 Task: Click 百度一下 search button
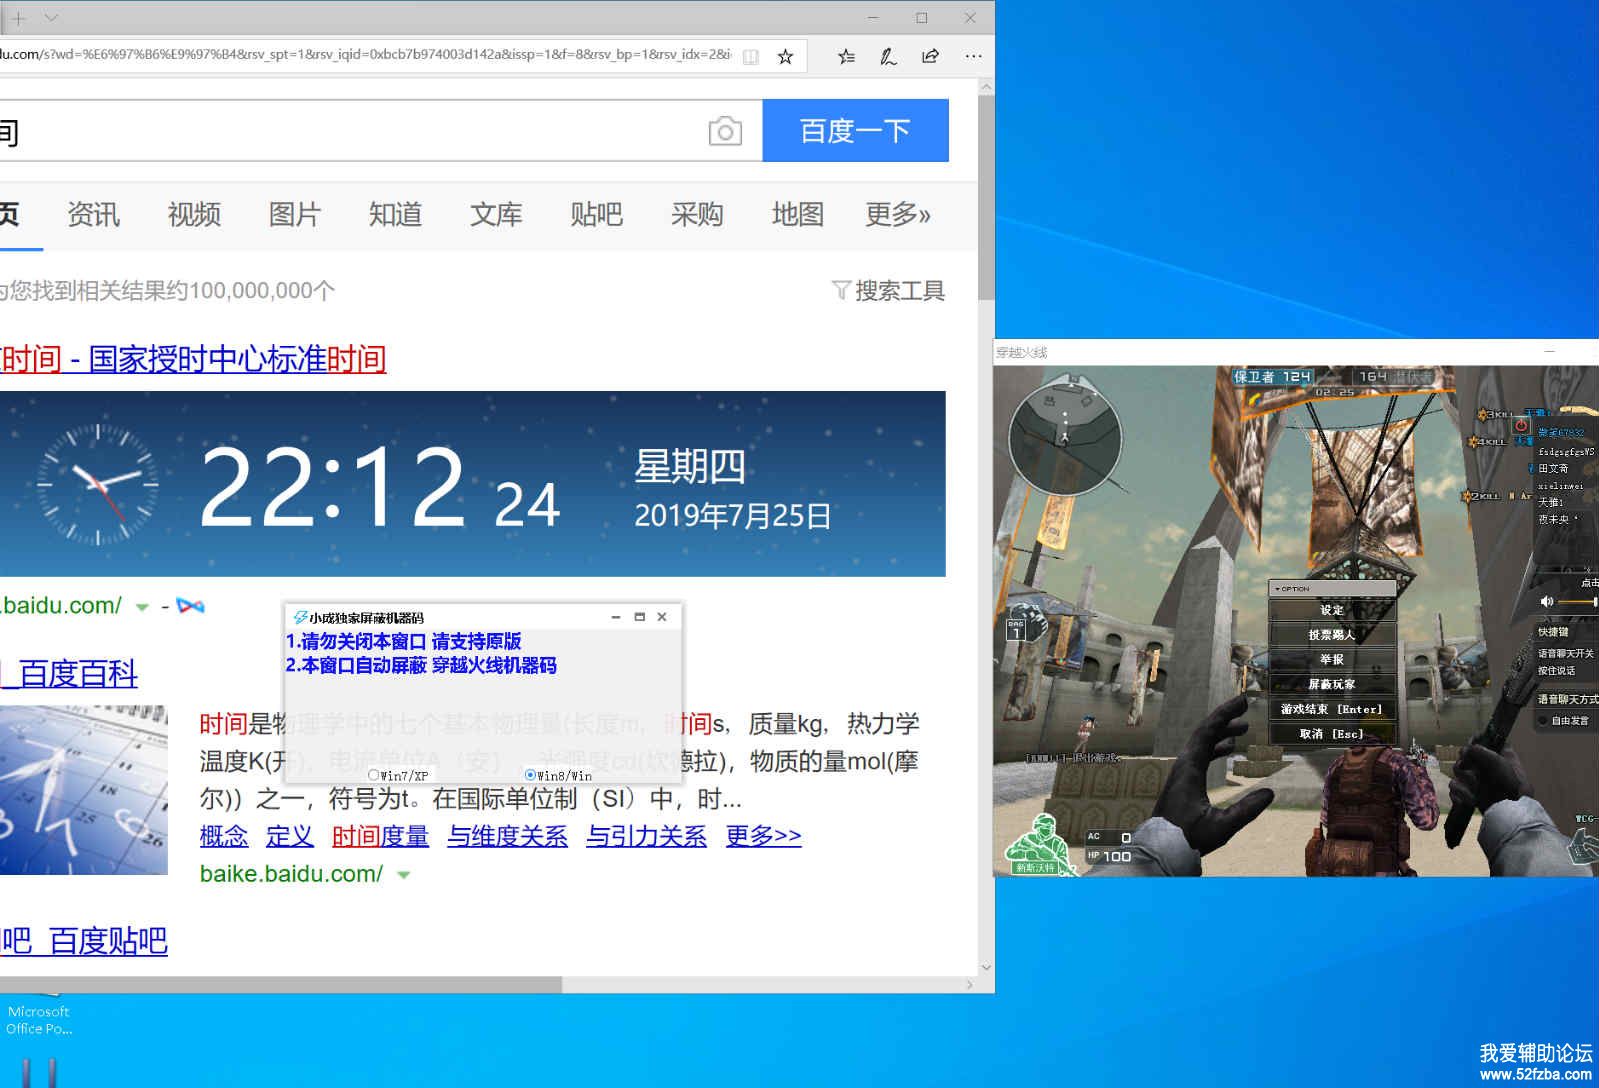855,130
